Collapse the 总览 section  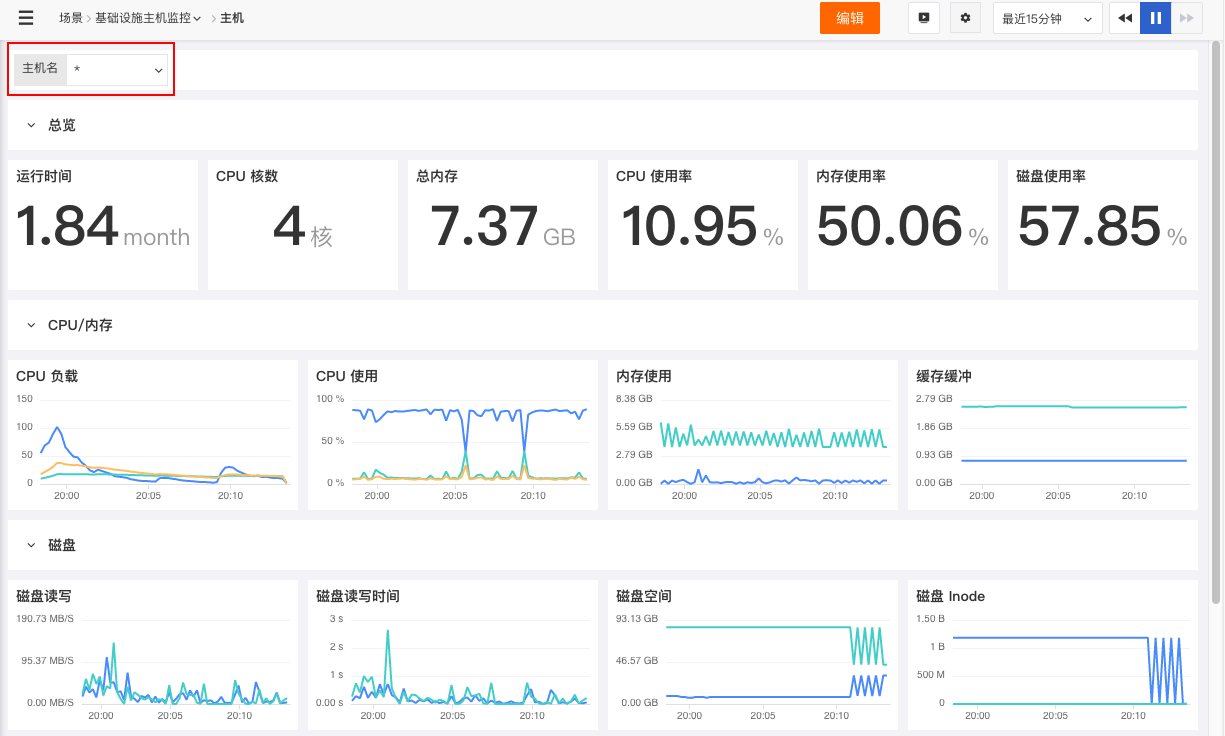(x=31, y=125)
